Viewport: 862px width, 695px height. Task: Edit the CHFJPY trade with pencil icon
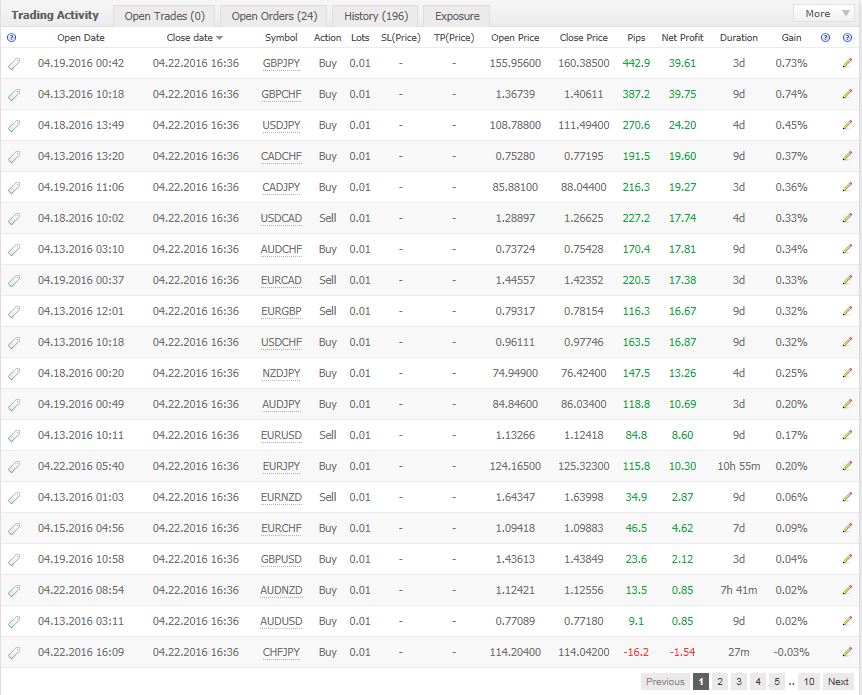click(x=847, y=652)
